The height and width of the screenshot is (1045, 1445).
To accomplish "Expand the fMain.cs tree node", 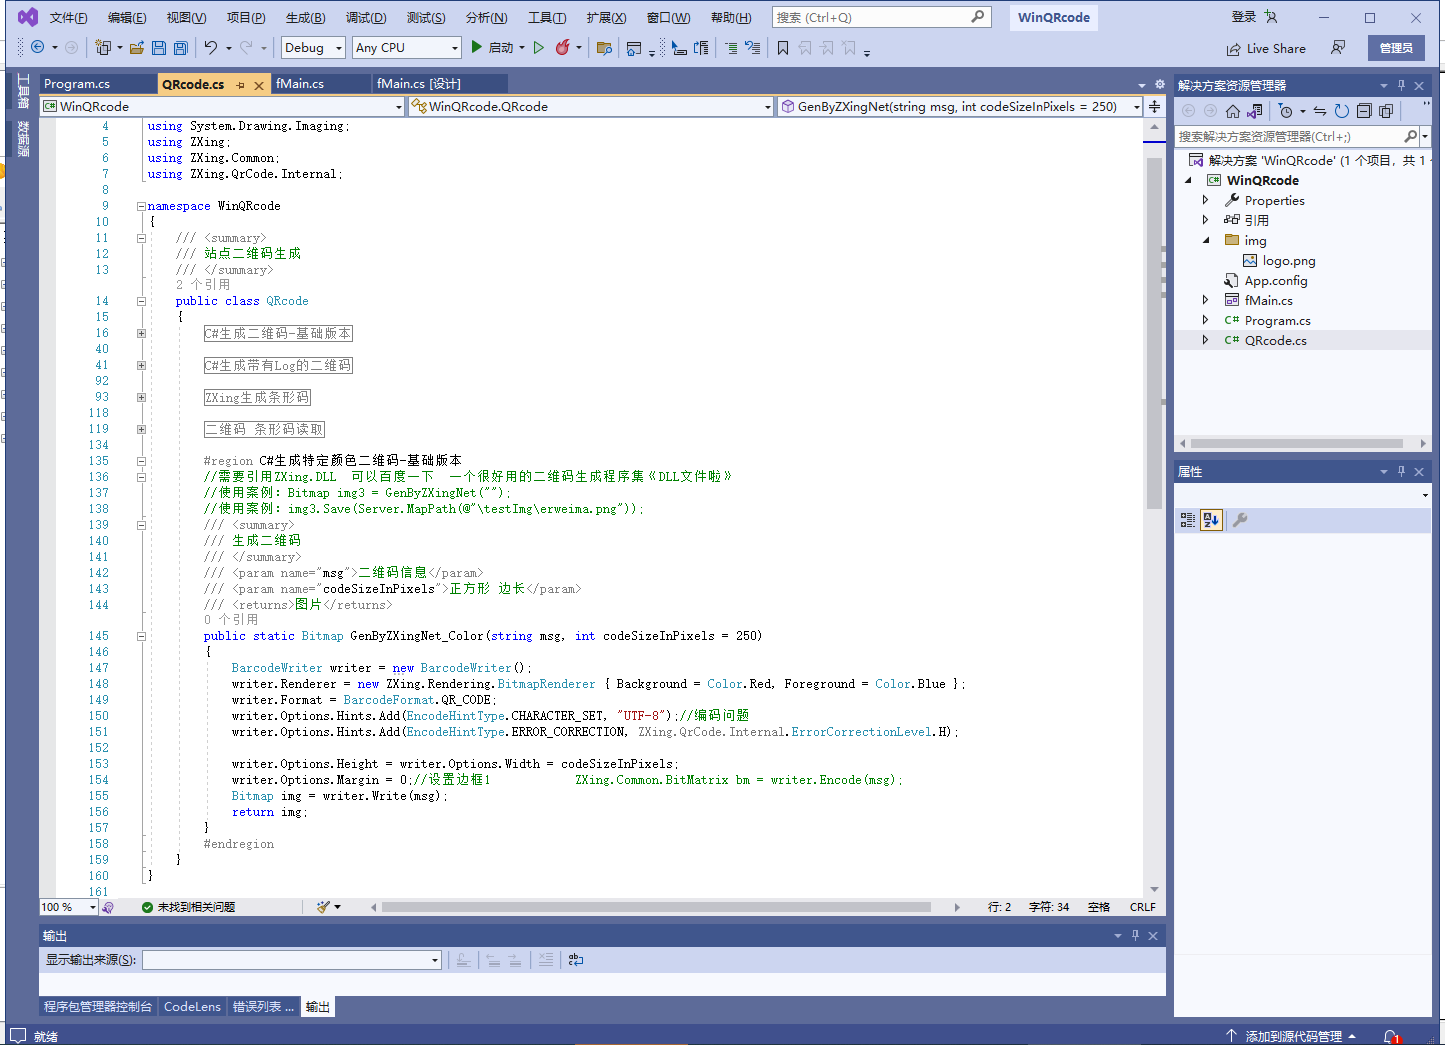I will click(x=1205, y=300).
